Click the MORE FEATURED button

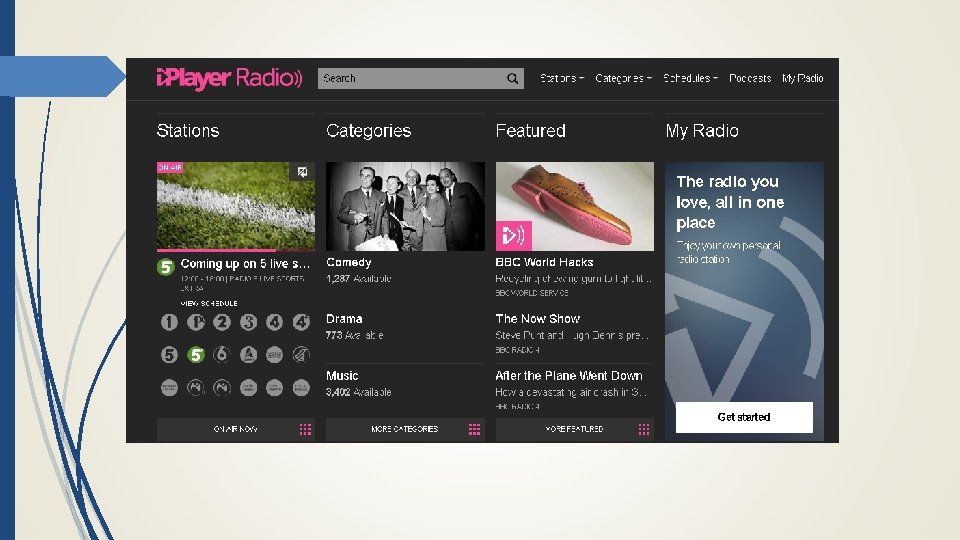point(574,429)
